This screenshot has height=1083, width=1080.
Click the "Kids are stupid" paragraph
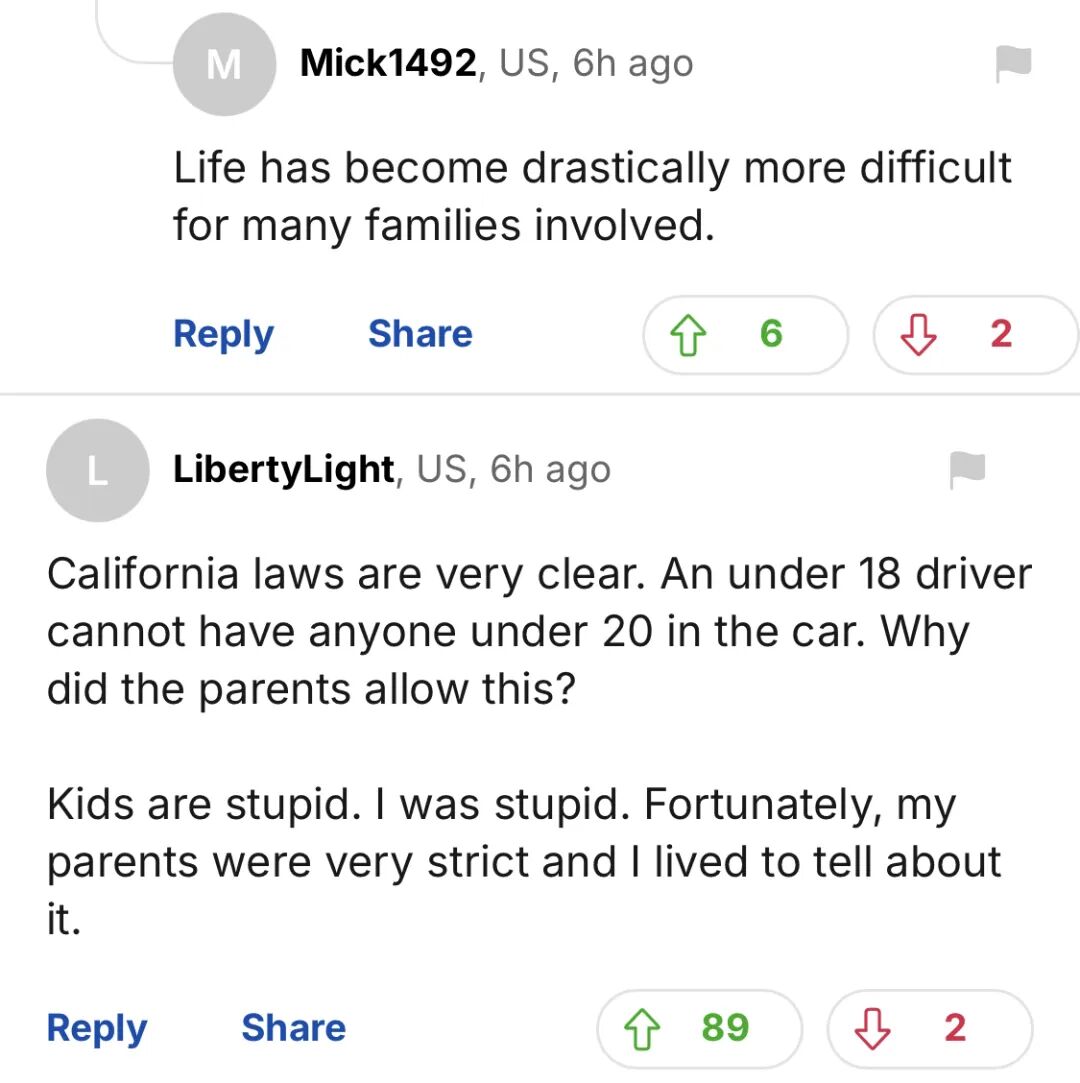point(523,862)
